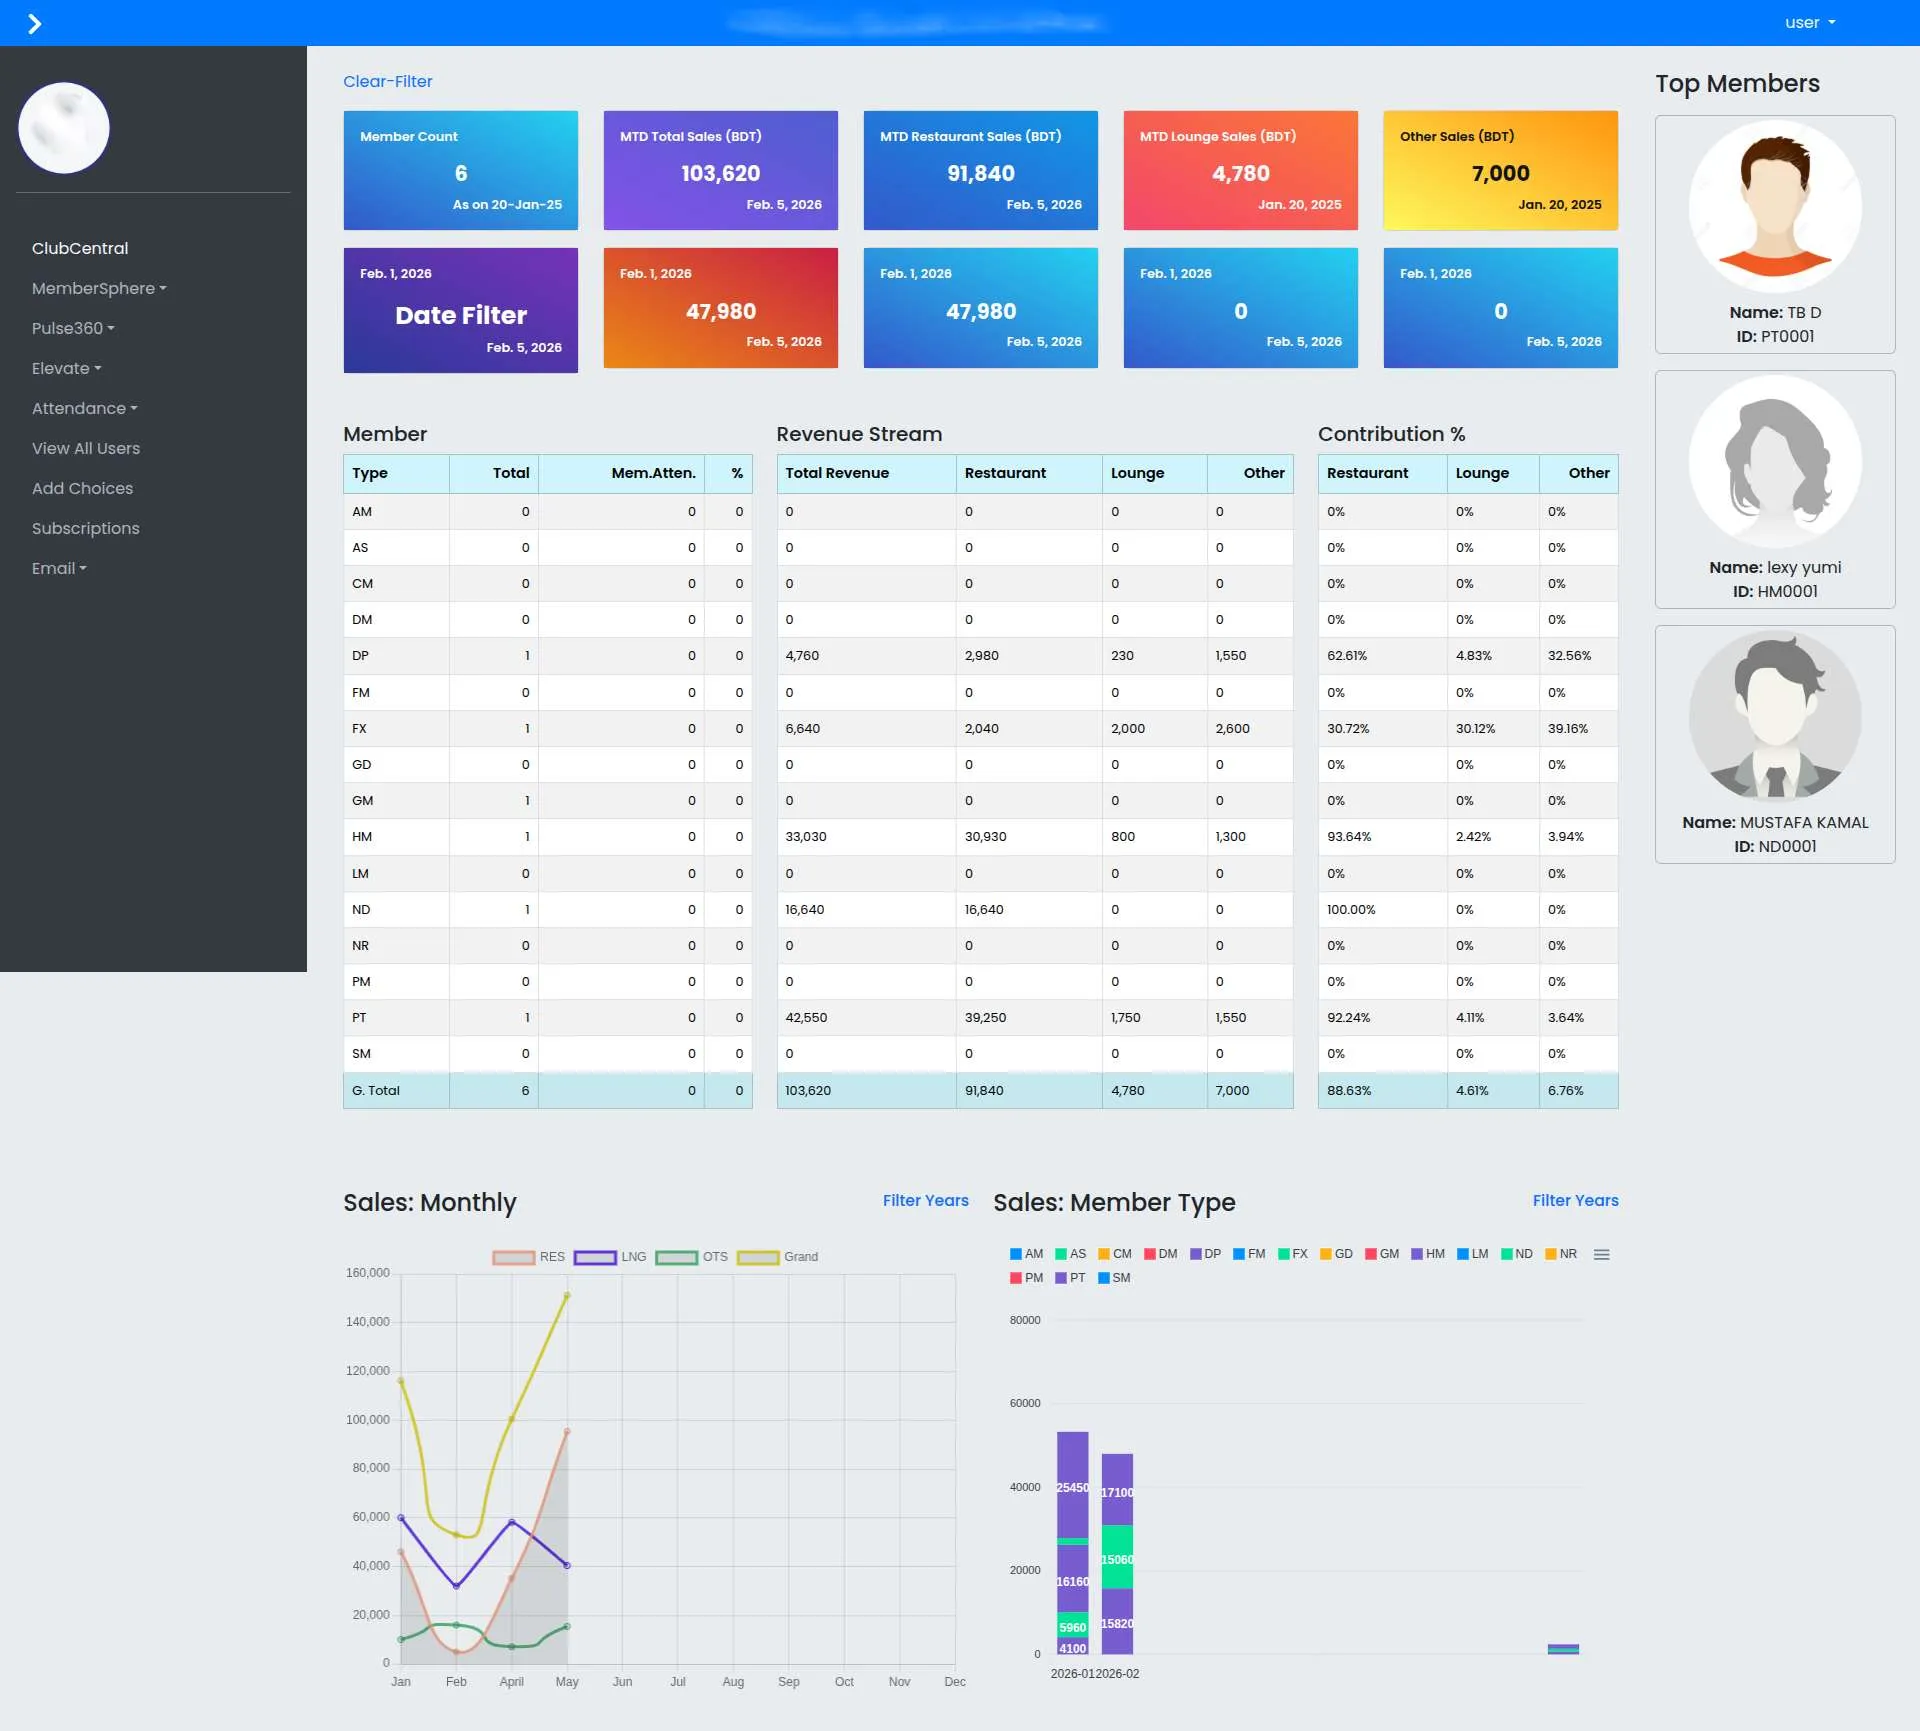Click lexy yumi's avatar

coord(1775,461)
